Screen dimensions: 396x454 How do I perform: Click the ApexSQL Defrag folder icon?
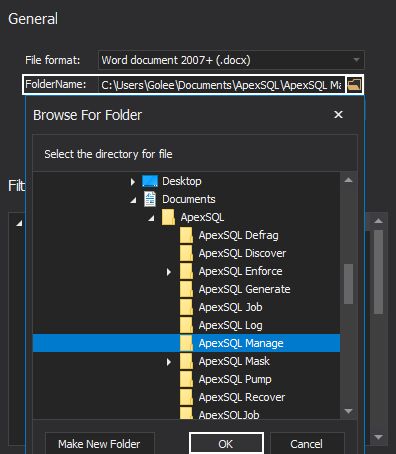point(186,235)
